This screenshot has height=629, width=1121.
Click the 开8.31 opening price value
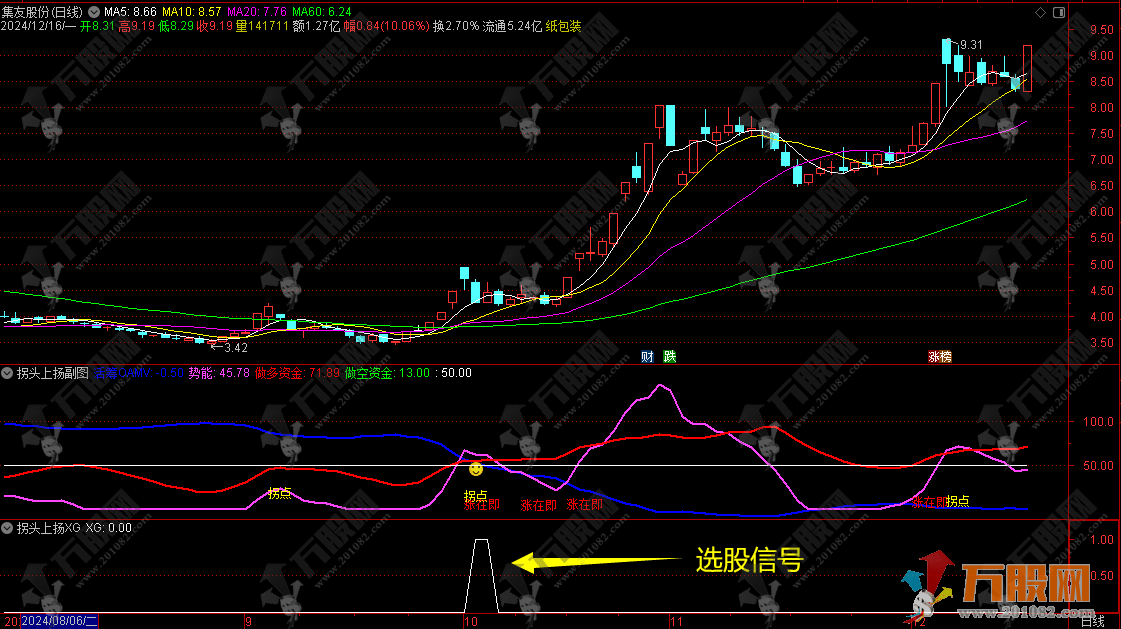tap(97, 26)
